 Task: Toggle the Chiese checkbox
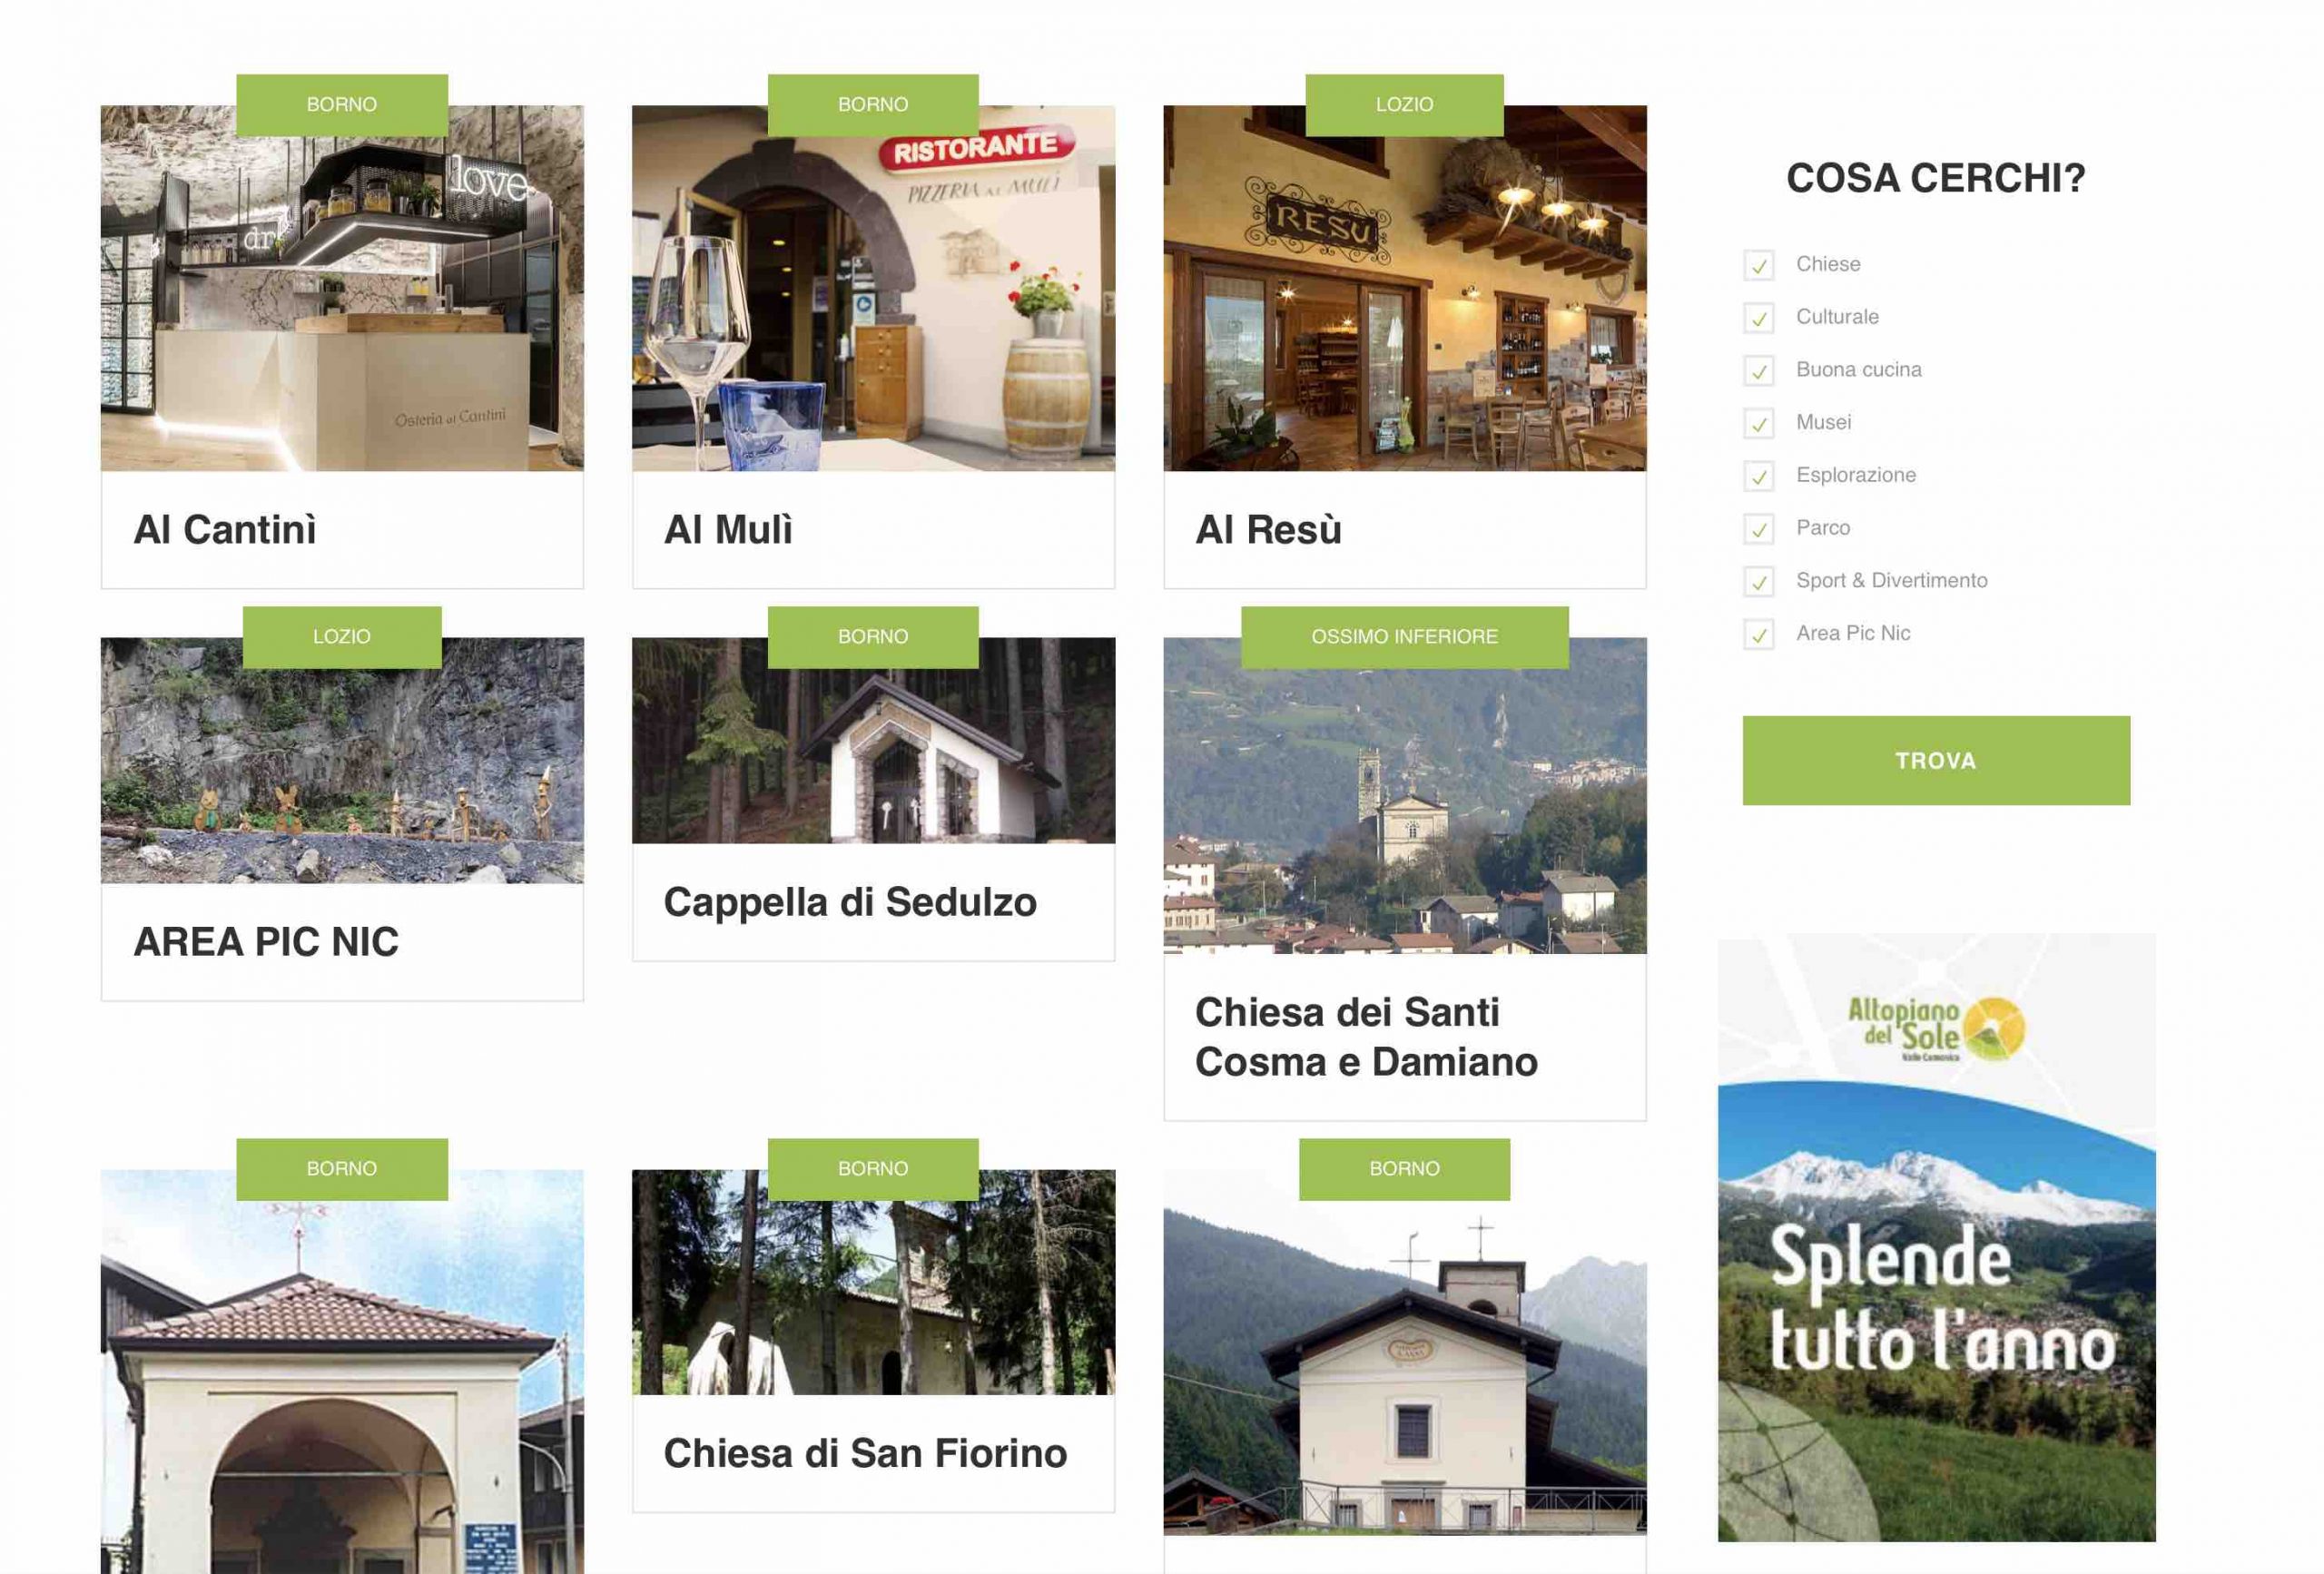pos(1758,265)
